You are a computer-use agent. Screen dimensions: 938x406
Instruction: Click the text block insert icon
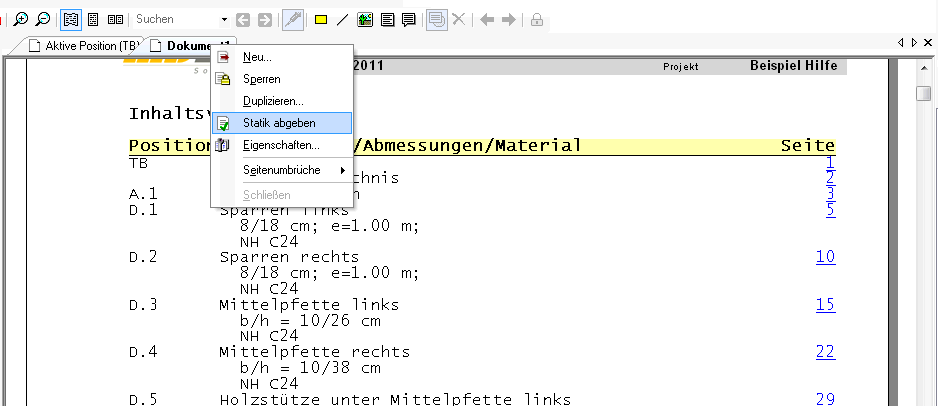click(388, 20)
